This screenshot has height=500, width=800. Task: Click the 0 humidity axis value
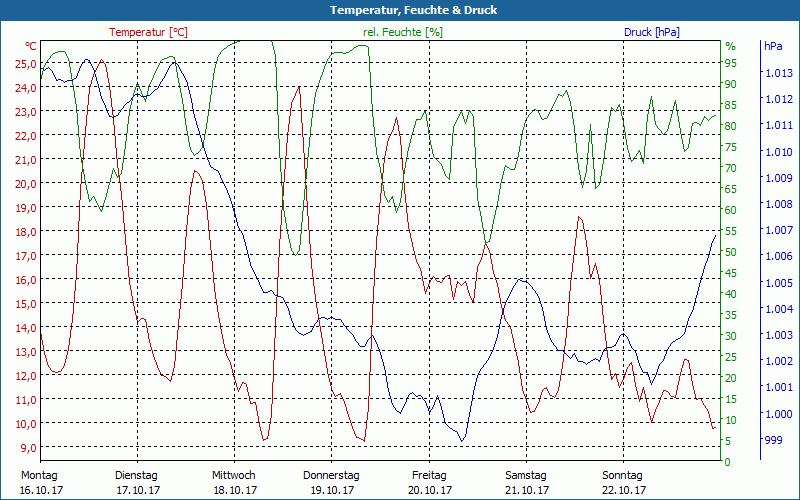pos(727,461)
